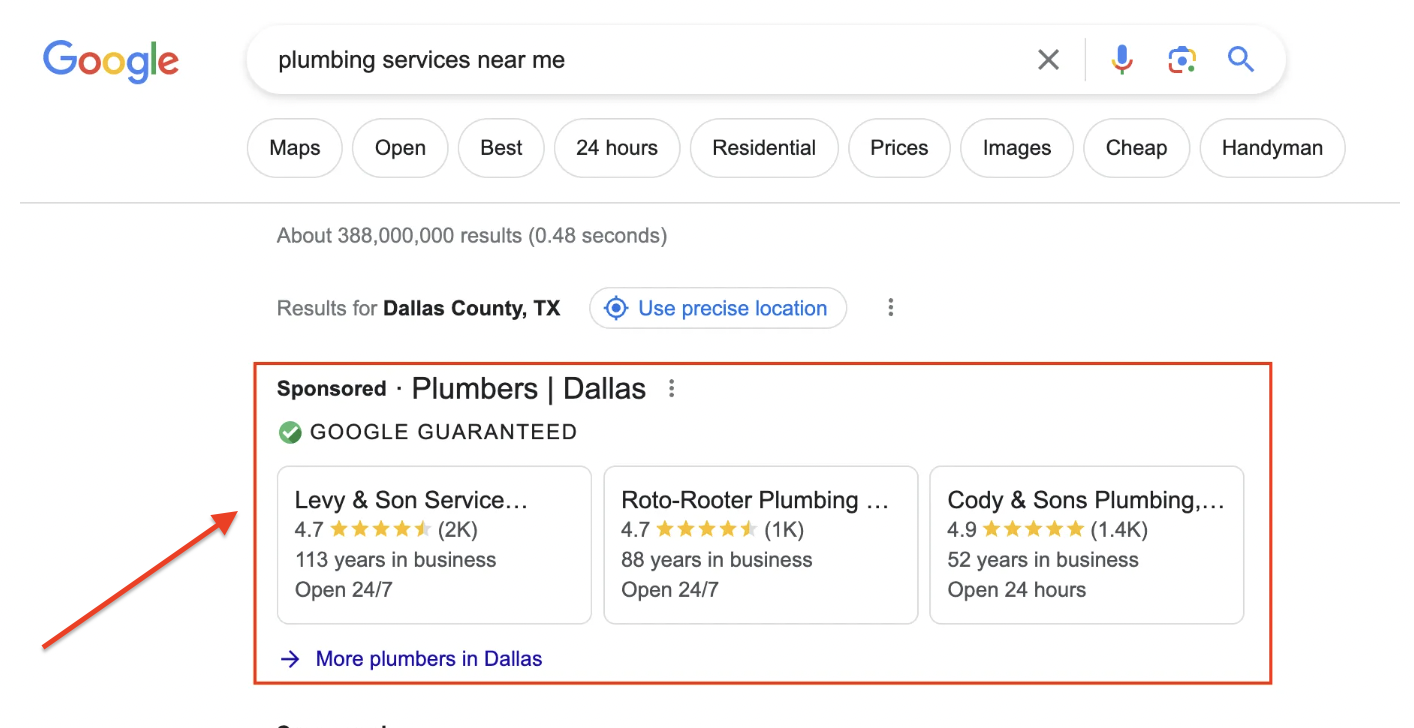Filter results by Open businesses
1414x728 pixels.
[x=400, y=147]
